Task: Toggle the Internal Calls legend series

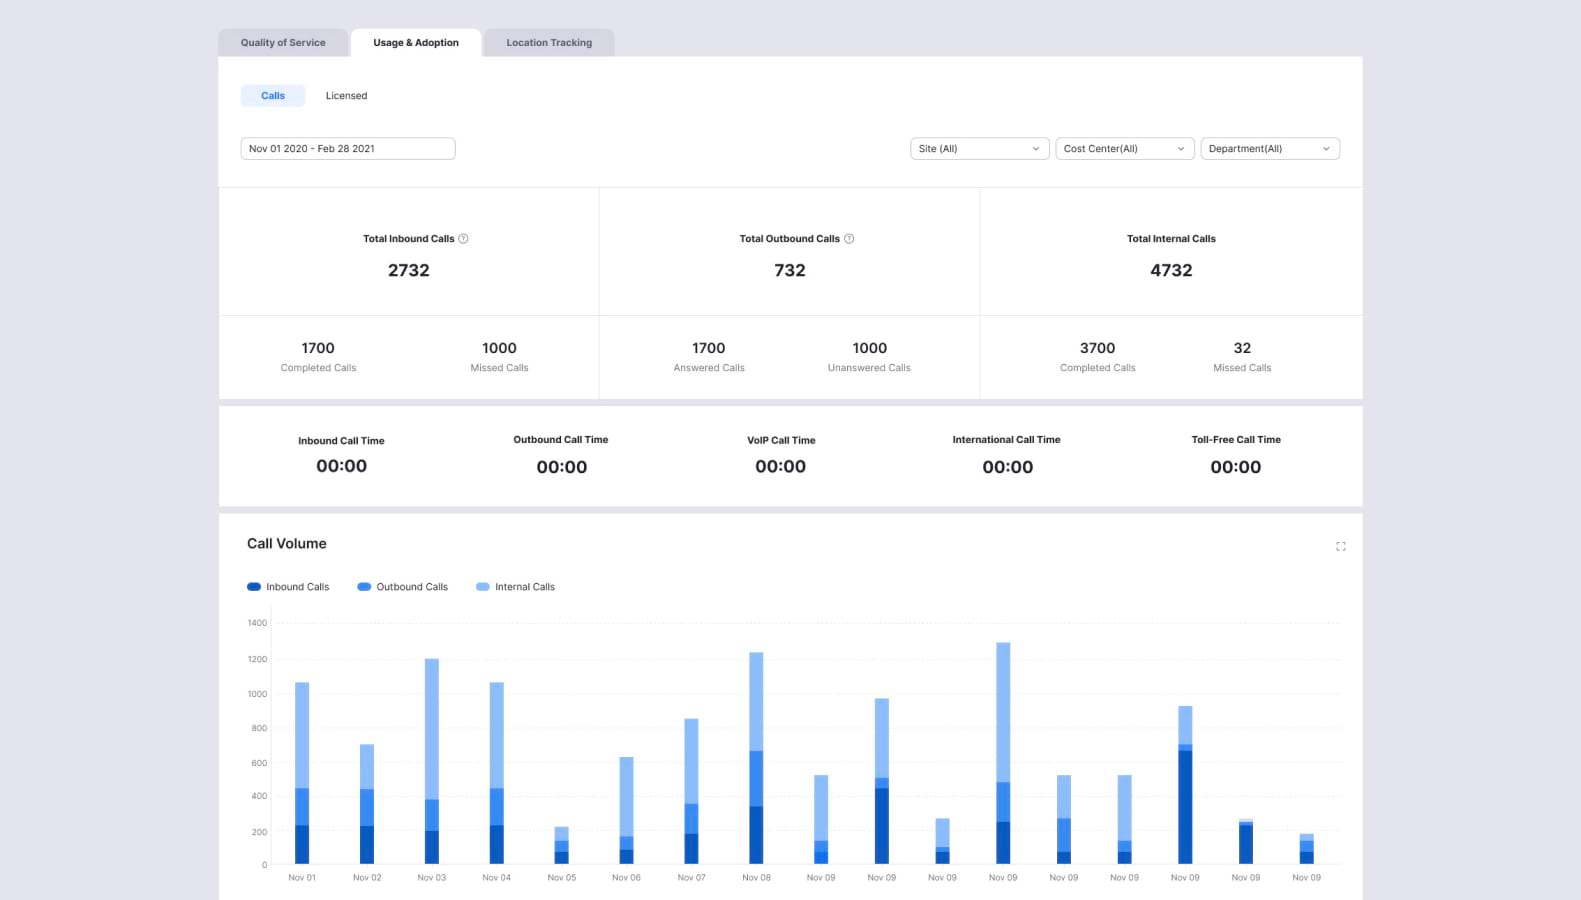Action: pos(515,587)
